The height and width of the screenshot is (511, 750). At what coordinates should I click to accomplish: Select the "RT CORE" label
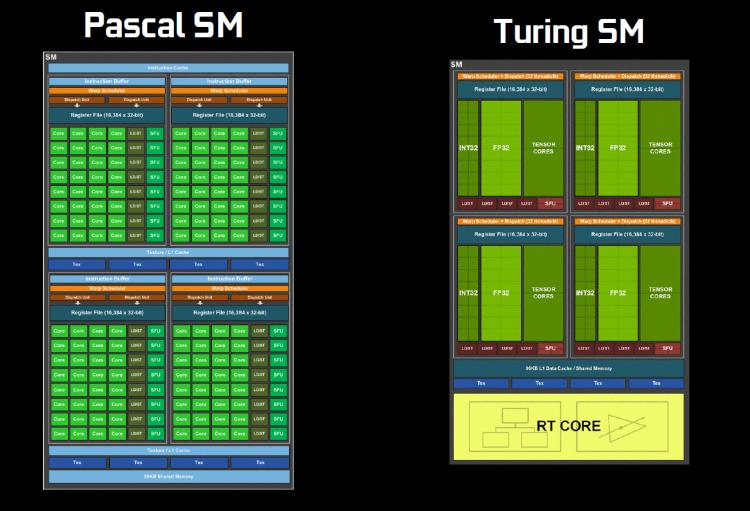pyautogui.click(x=568, y=426)
